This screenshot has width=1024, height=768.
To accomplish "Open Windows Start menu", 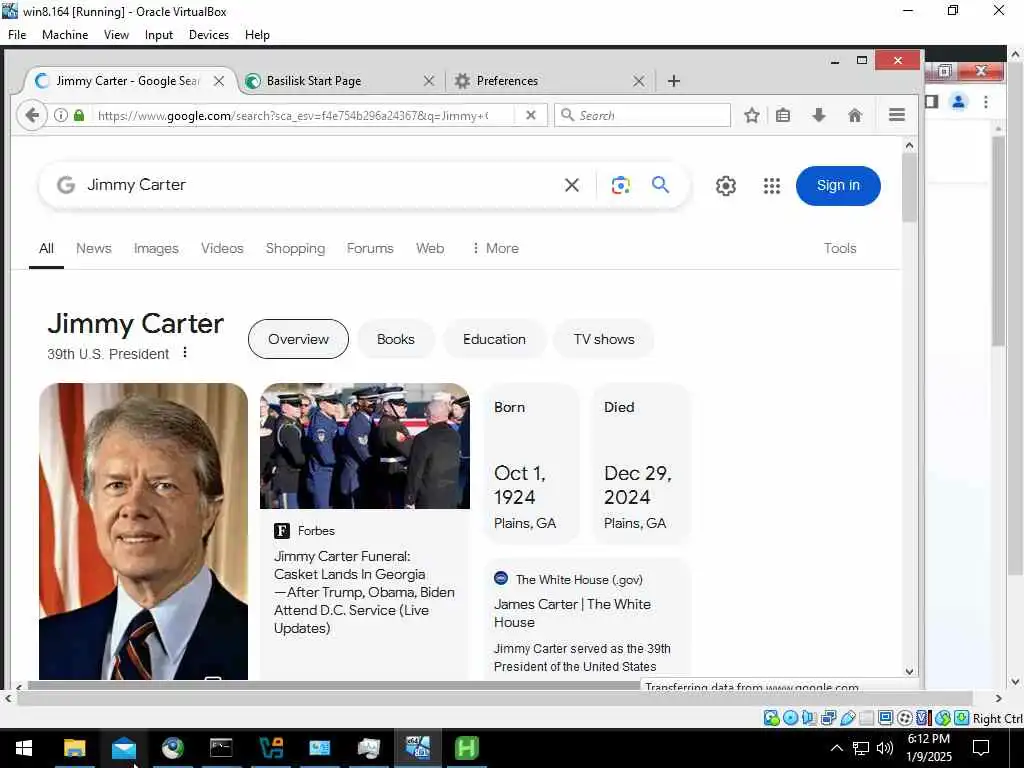I will [x=24, y=748].
